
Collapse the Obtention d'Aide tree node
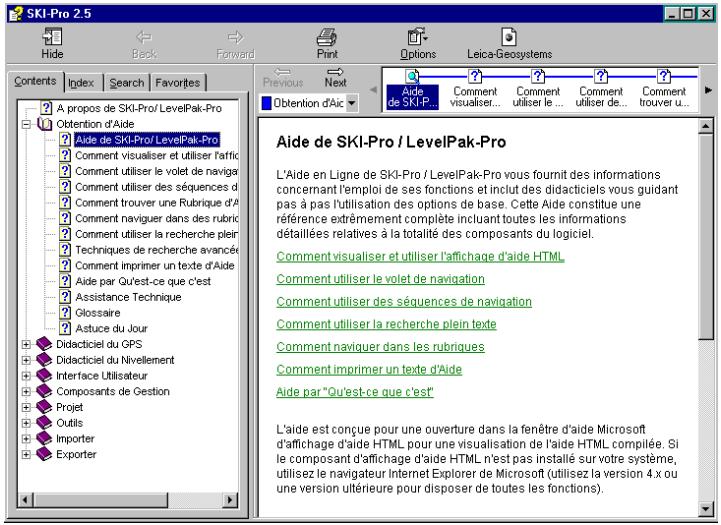(26, 124)
